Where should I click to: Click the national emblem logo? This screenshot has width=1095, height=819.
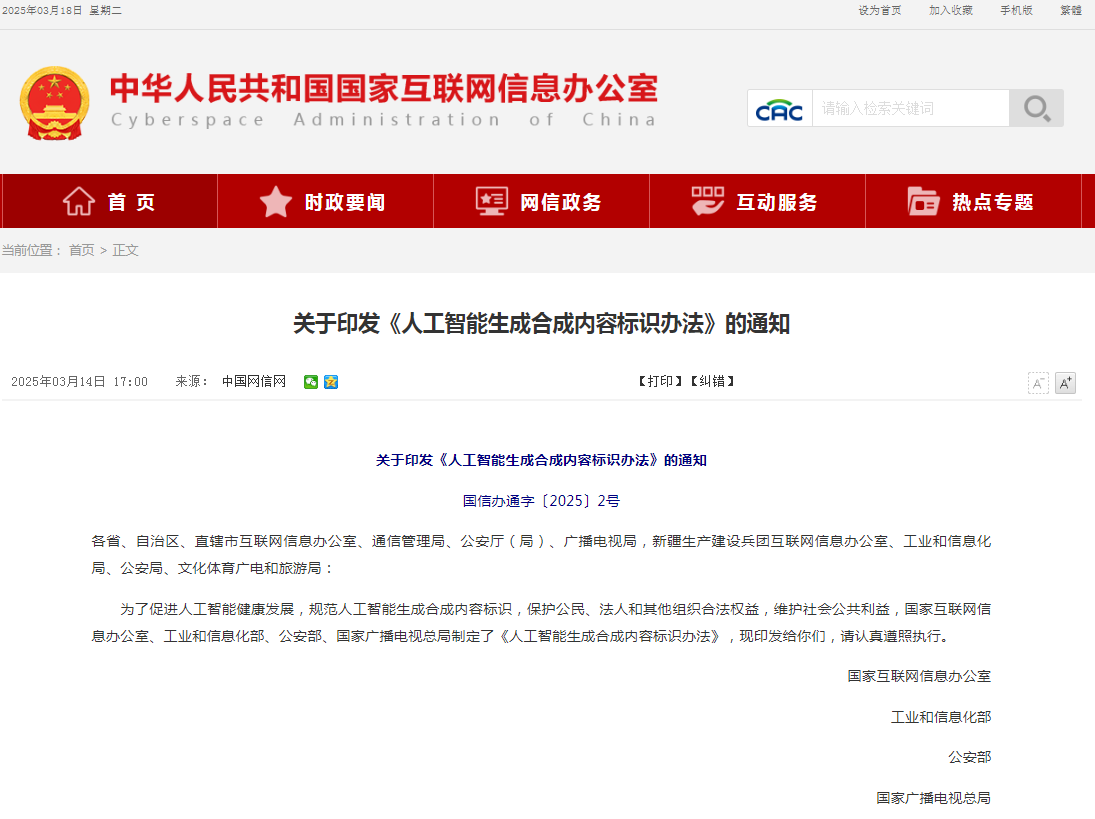click(x=54, y=103)
